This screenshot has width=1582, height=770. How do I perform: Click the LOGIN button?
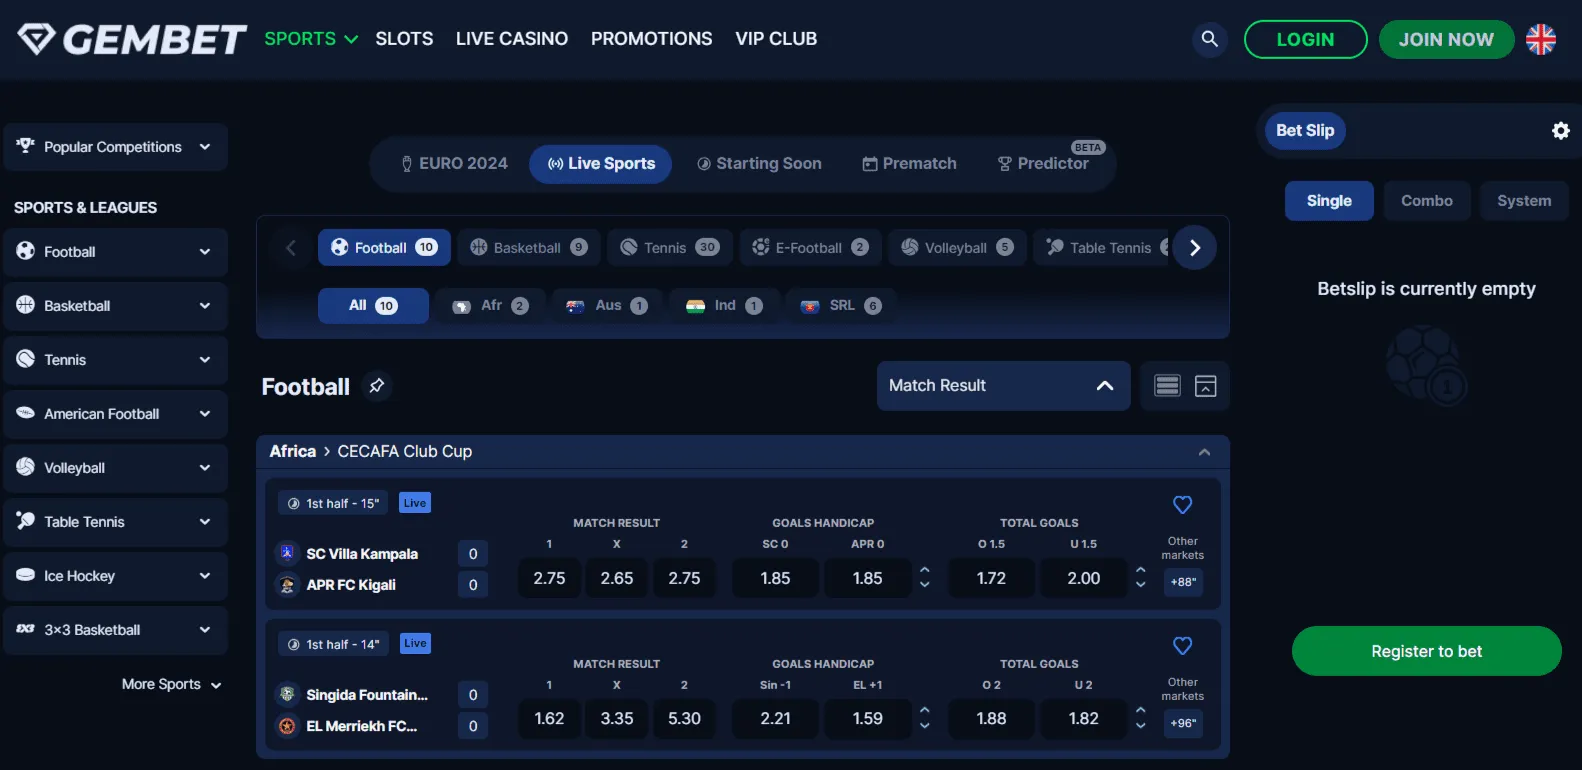pos(1305,39)
